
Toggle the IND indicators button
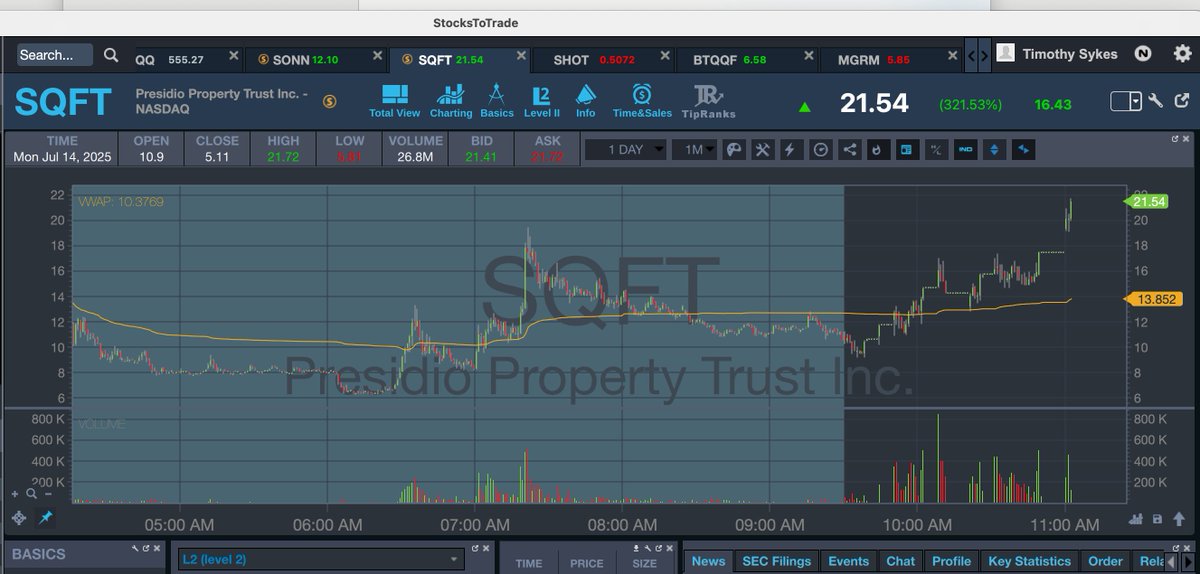(x=965, y=150)
